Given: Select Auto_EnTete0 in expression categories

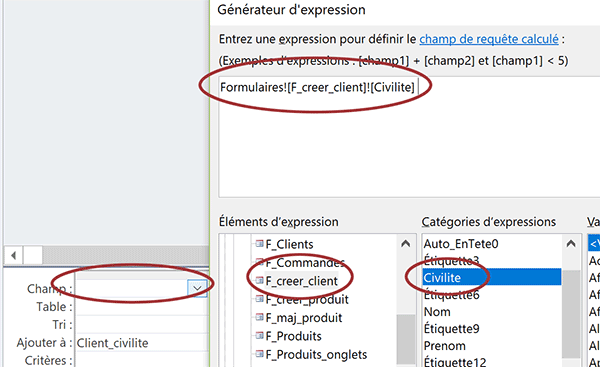Looking at the screenshot, I should 461,243.
